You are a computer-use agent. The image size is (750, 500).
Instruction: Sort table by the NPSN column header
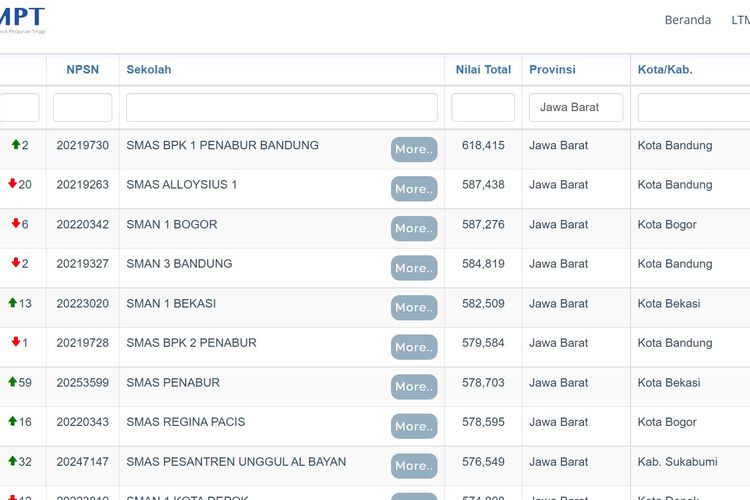83,70
